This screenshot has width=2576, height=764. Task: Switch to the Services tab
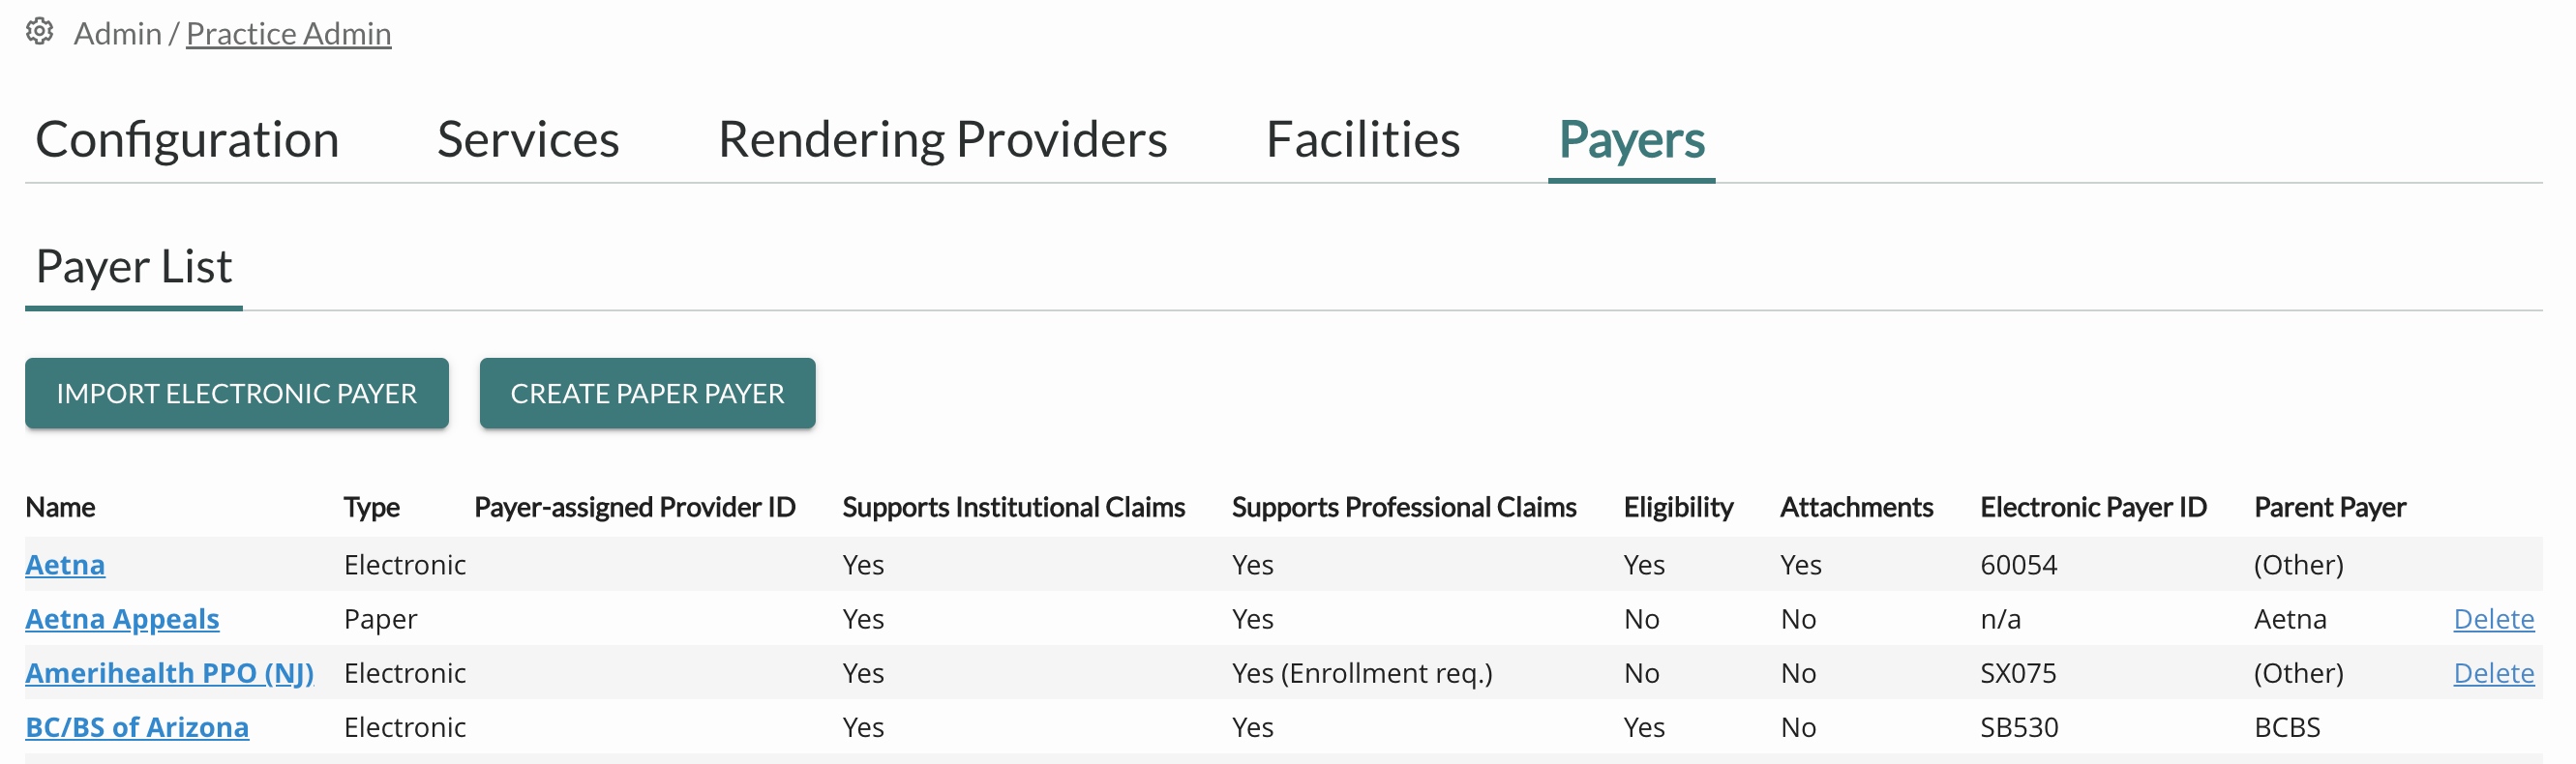pyautogui.click(x=528, y=139)
